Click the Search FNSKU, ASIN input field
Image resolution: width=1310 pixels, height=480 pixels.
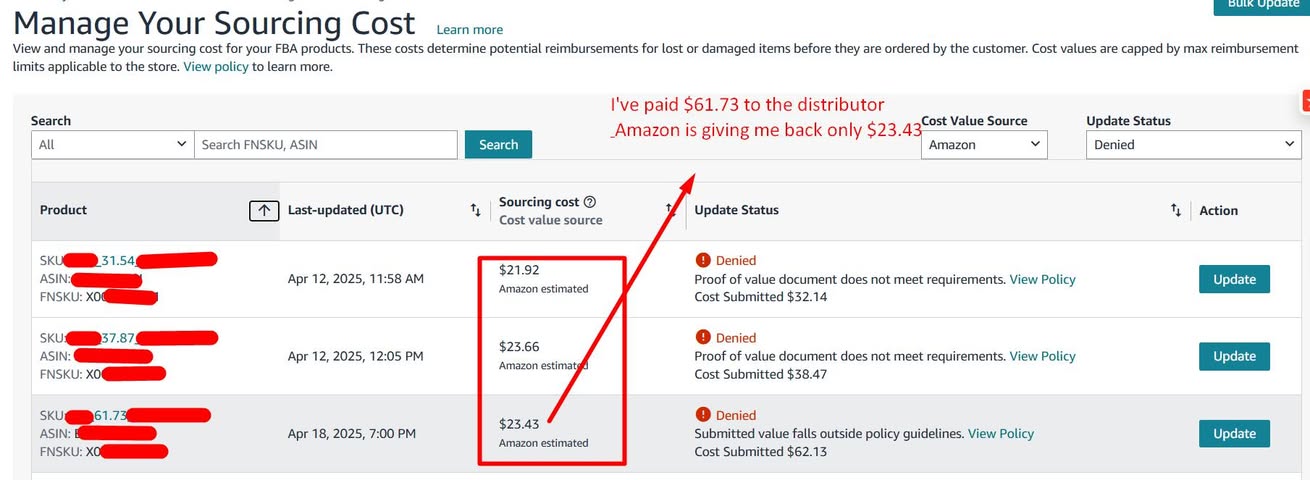click(326, 144)
